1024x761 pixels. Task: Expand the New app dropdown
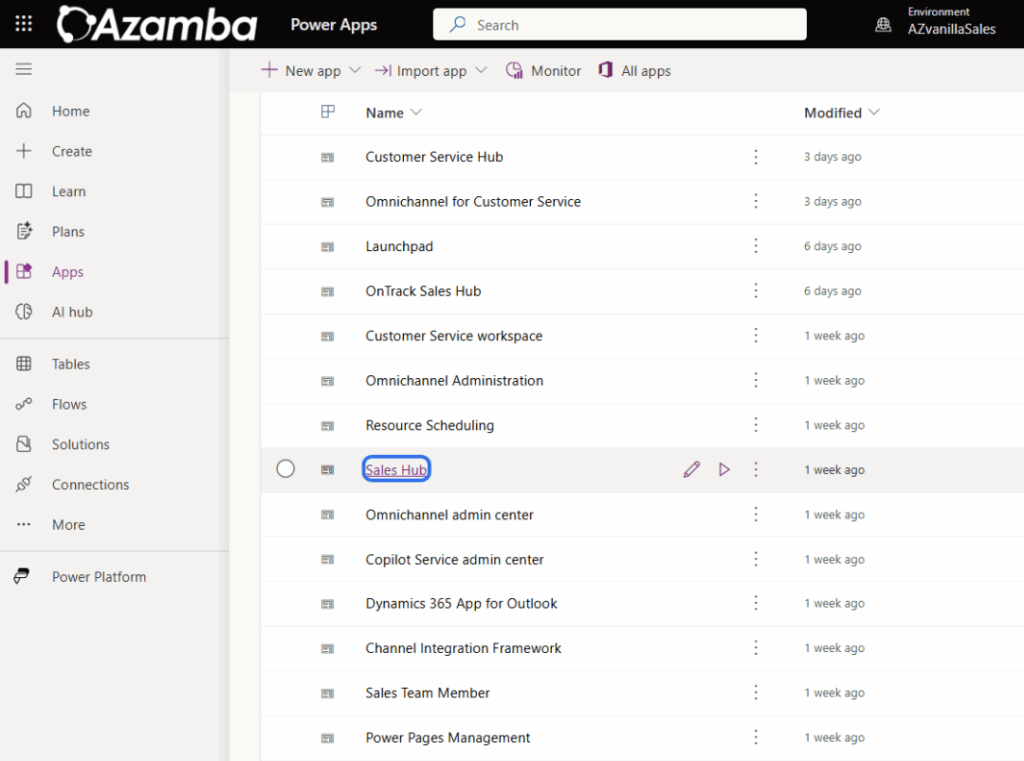click(354, 71)
